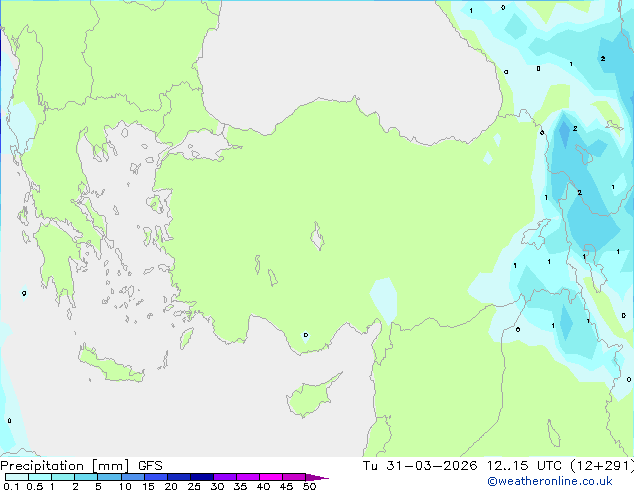634x490 pixels.
Task: Click the legend tick label "35"
Action: click(240, 486)
